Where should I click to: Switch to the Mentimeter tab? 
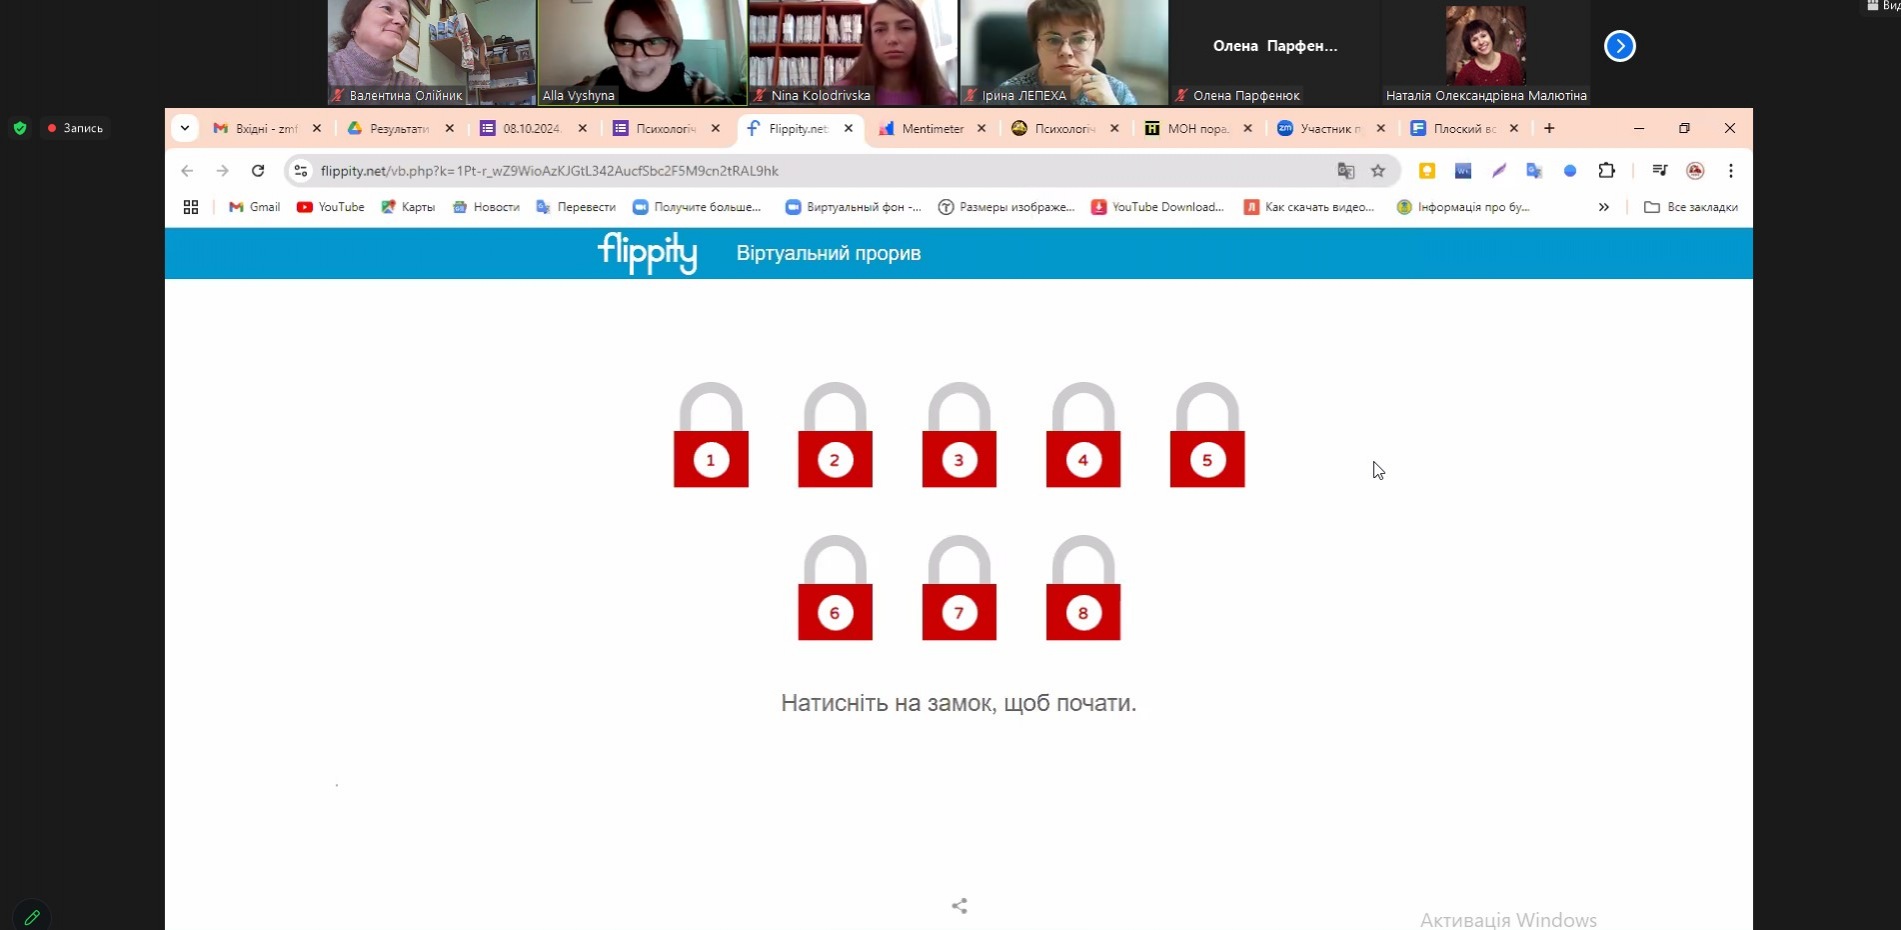point(931,128)
